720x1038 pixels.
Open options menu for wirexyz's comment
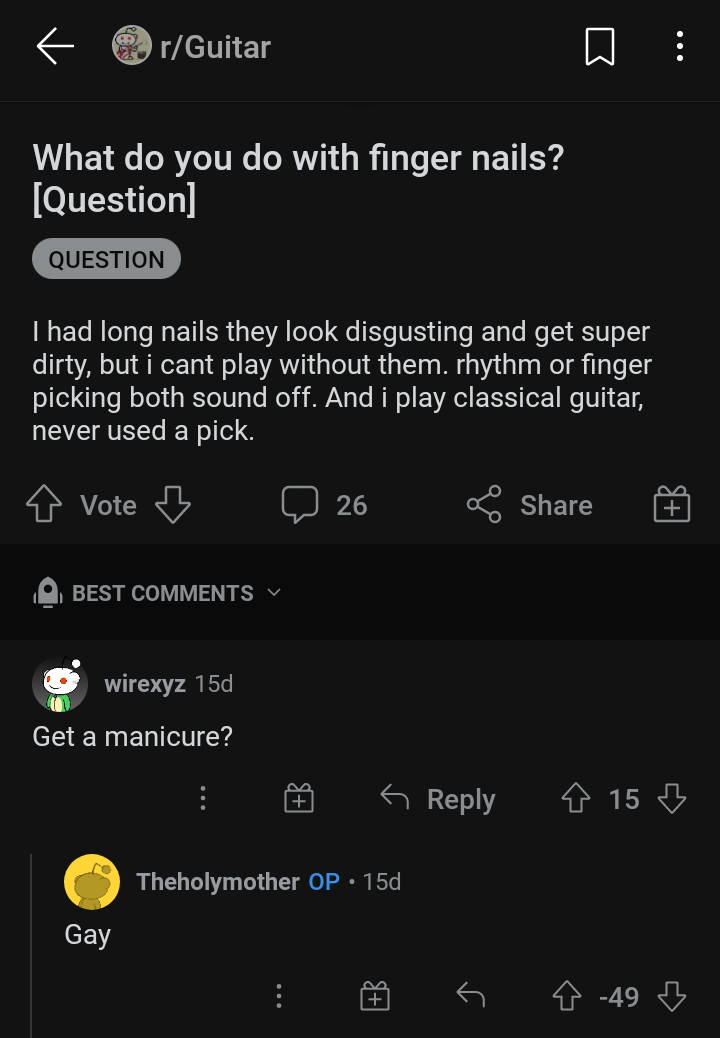click(x=203, y=798)
